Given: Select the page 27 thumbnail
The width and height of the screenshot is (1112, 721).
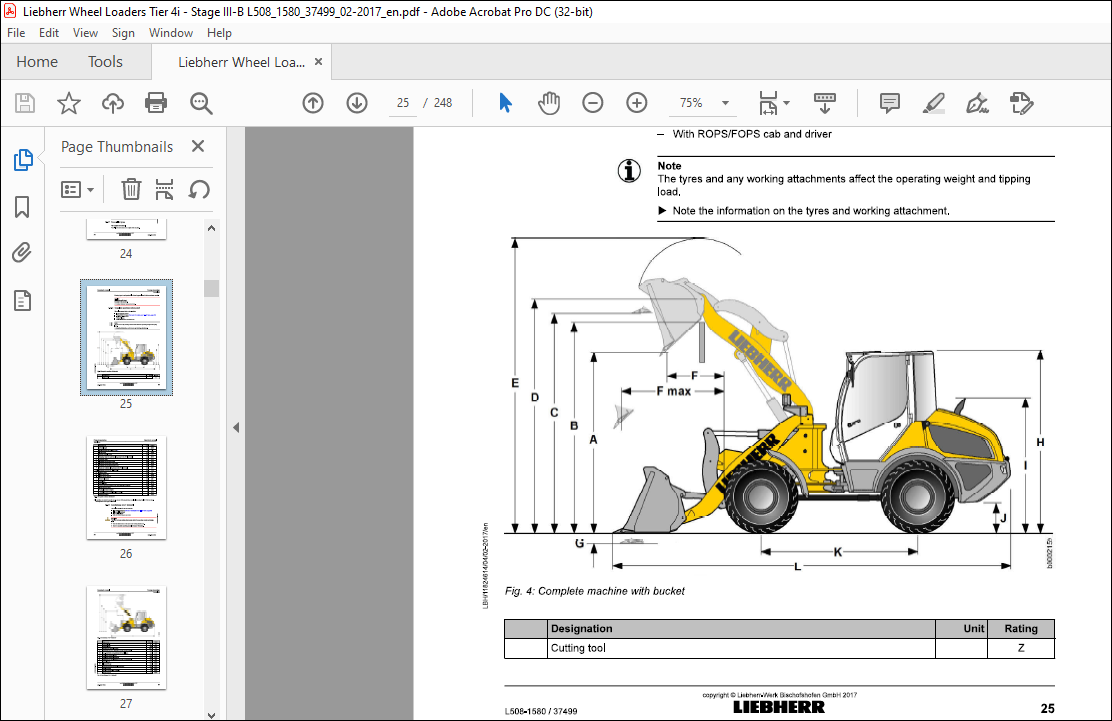Looking at the screenshot, I should click(x=126, y=638).
